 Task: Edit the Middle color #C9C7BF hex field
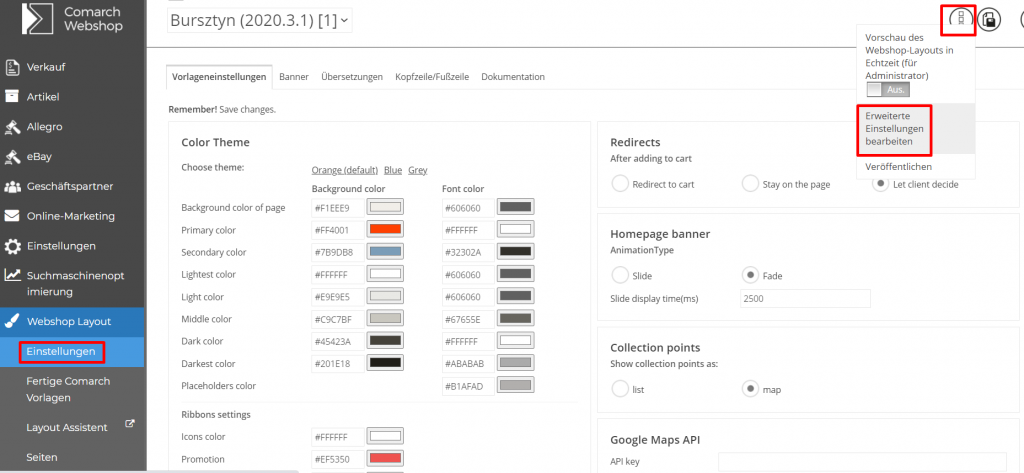pyautogui.click(x=338, y=319)
